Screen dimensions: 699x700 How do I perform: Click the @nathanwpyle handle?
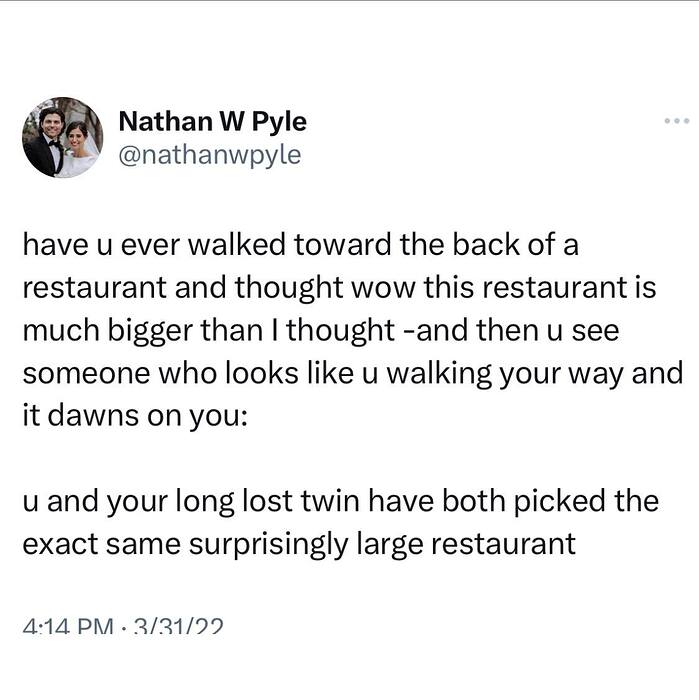pyautogui.click(x=209, y=155)
